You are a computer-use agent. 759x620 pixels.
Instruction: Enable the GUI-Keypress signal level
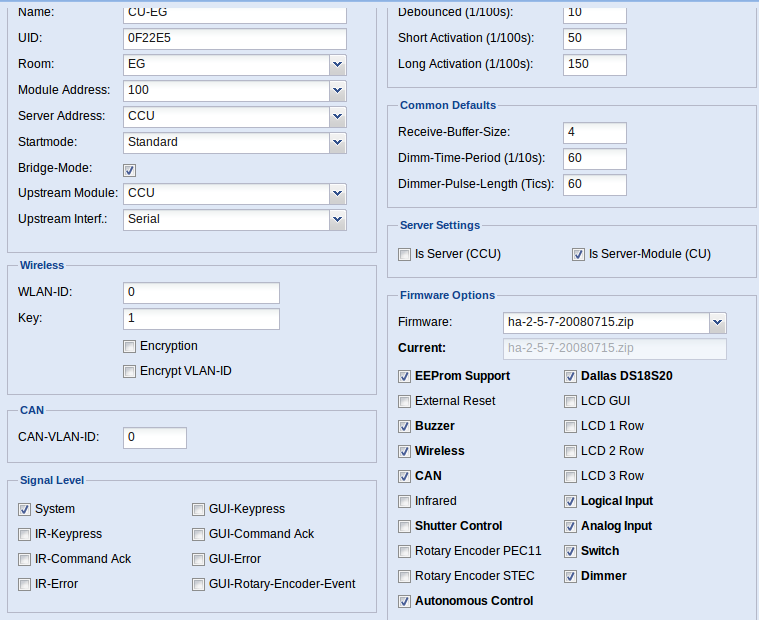point(198,510)
